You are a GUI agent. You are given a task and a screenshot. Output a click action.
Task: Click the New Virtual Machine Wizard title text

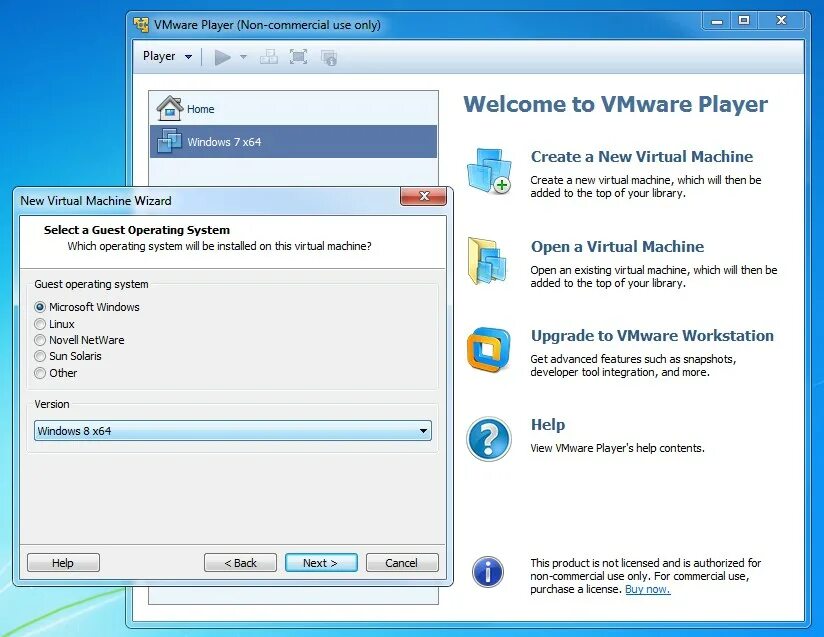(x=96, y=201)
